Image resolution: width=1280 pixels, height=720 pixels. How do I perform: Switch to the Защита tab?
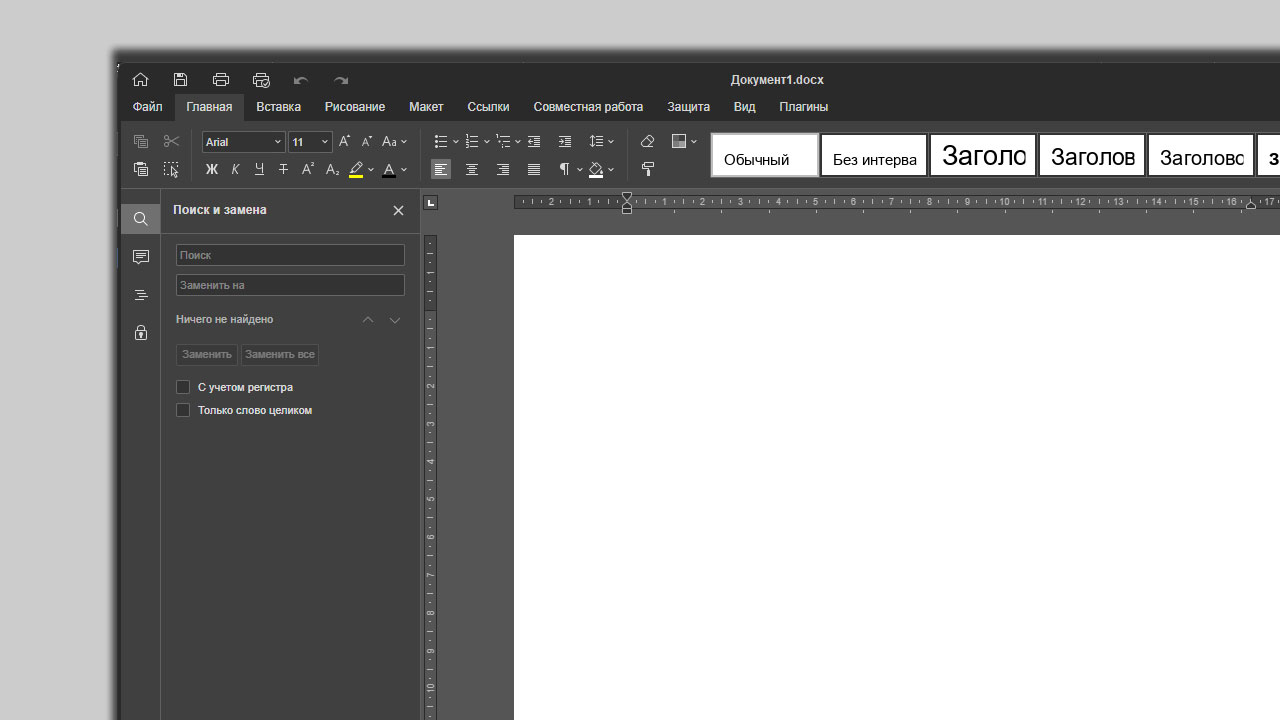pyautogui.click(x=689, y=107)
